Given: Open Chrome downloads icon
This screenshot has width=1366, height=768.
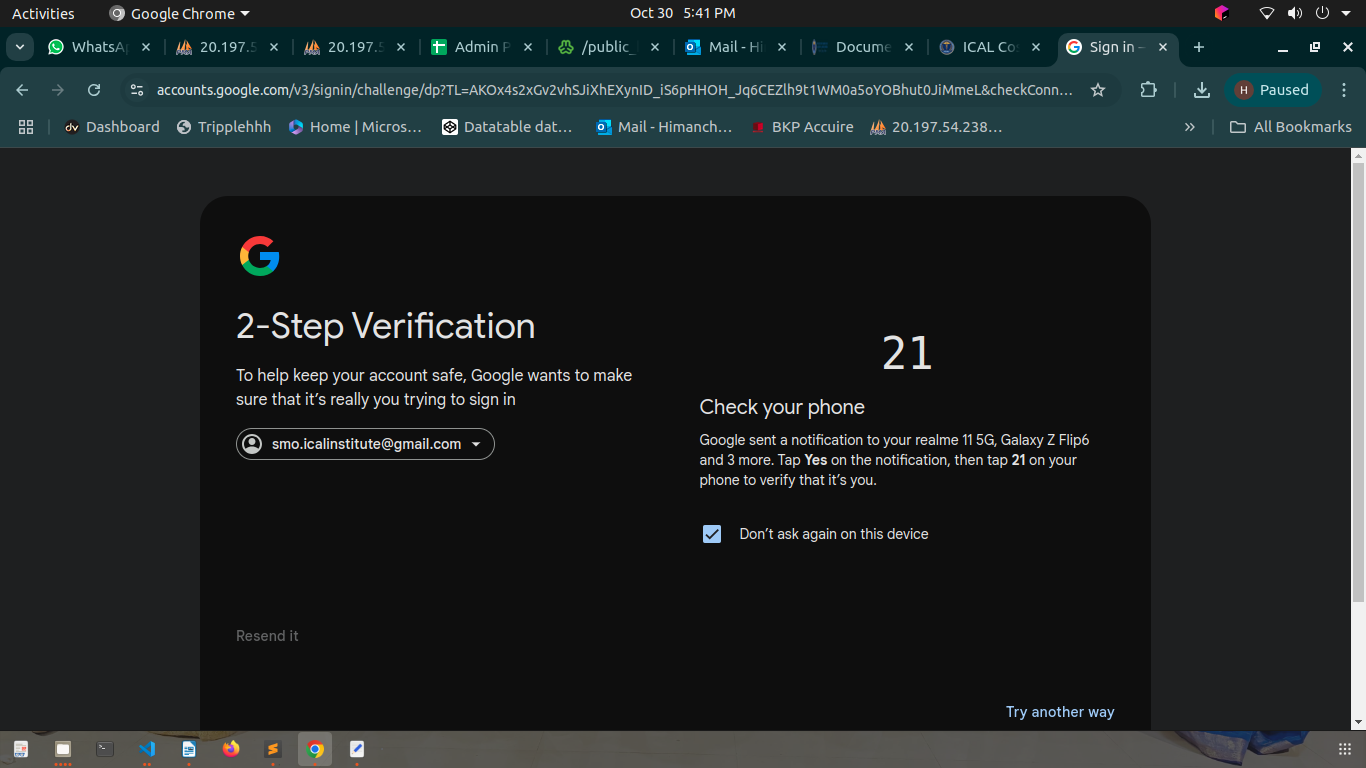Looking at the screenshot, I should coord(1202,90).
